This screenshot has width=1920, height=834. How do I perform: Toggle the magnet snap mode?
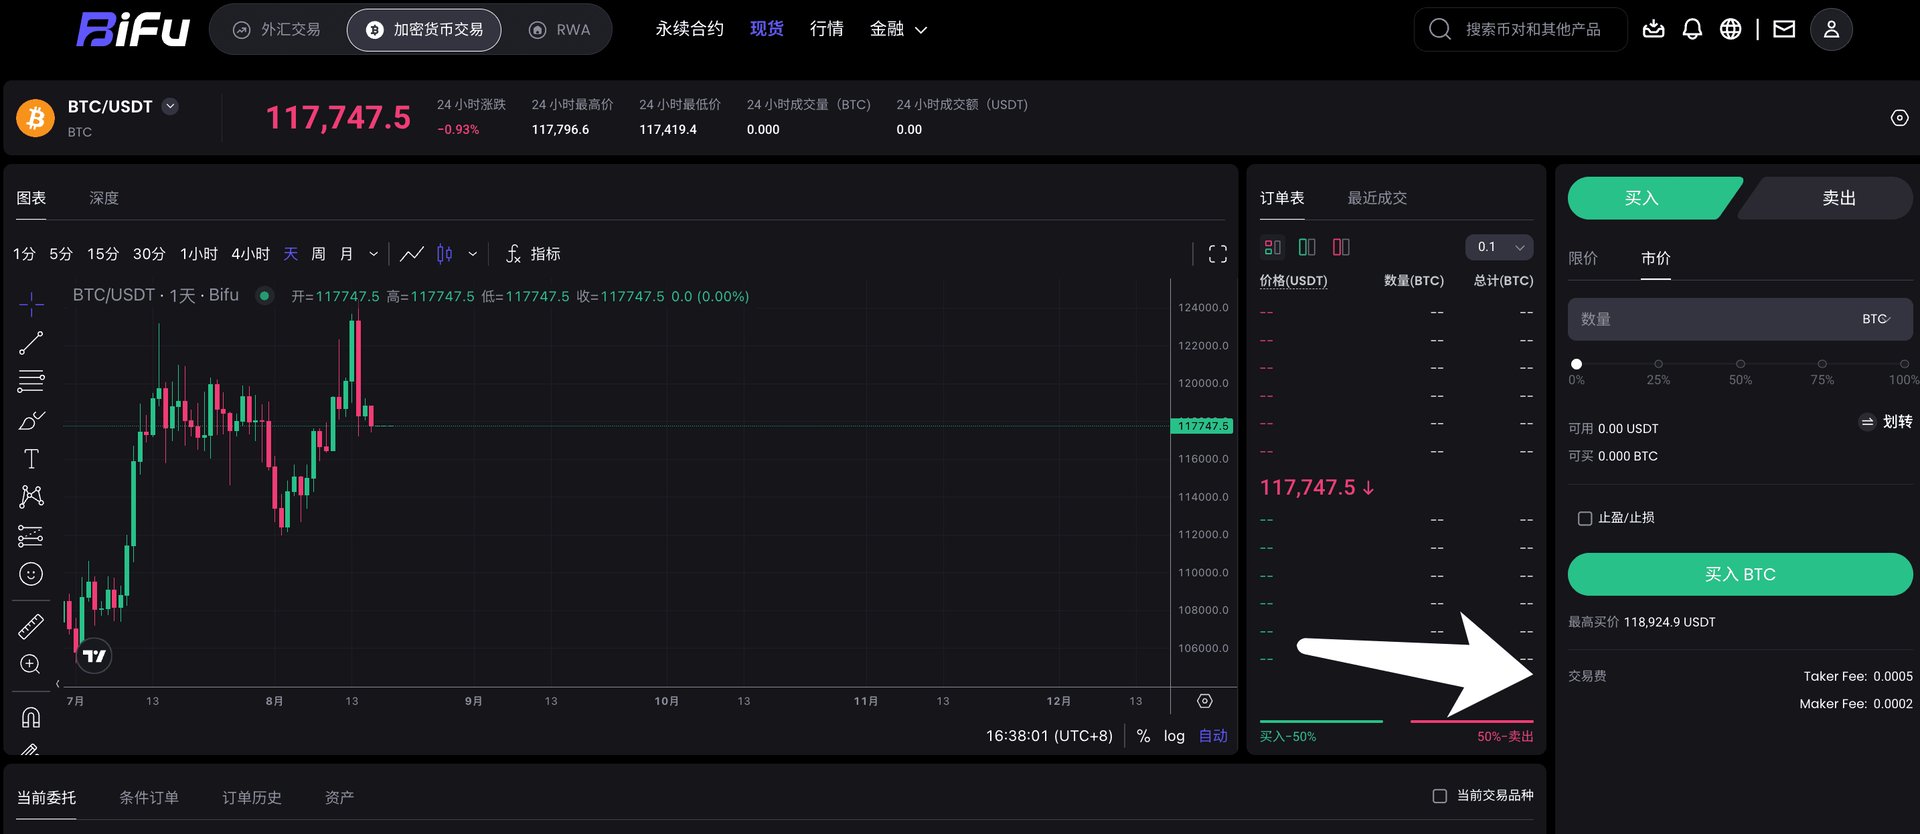[x=31, y=717]
